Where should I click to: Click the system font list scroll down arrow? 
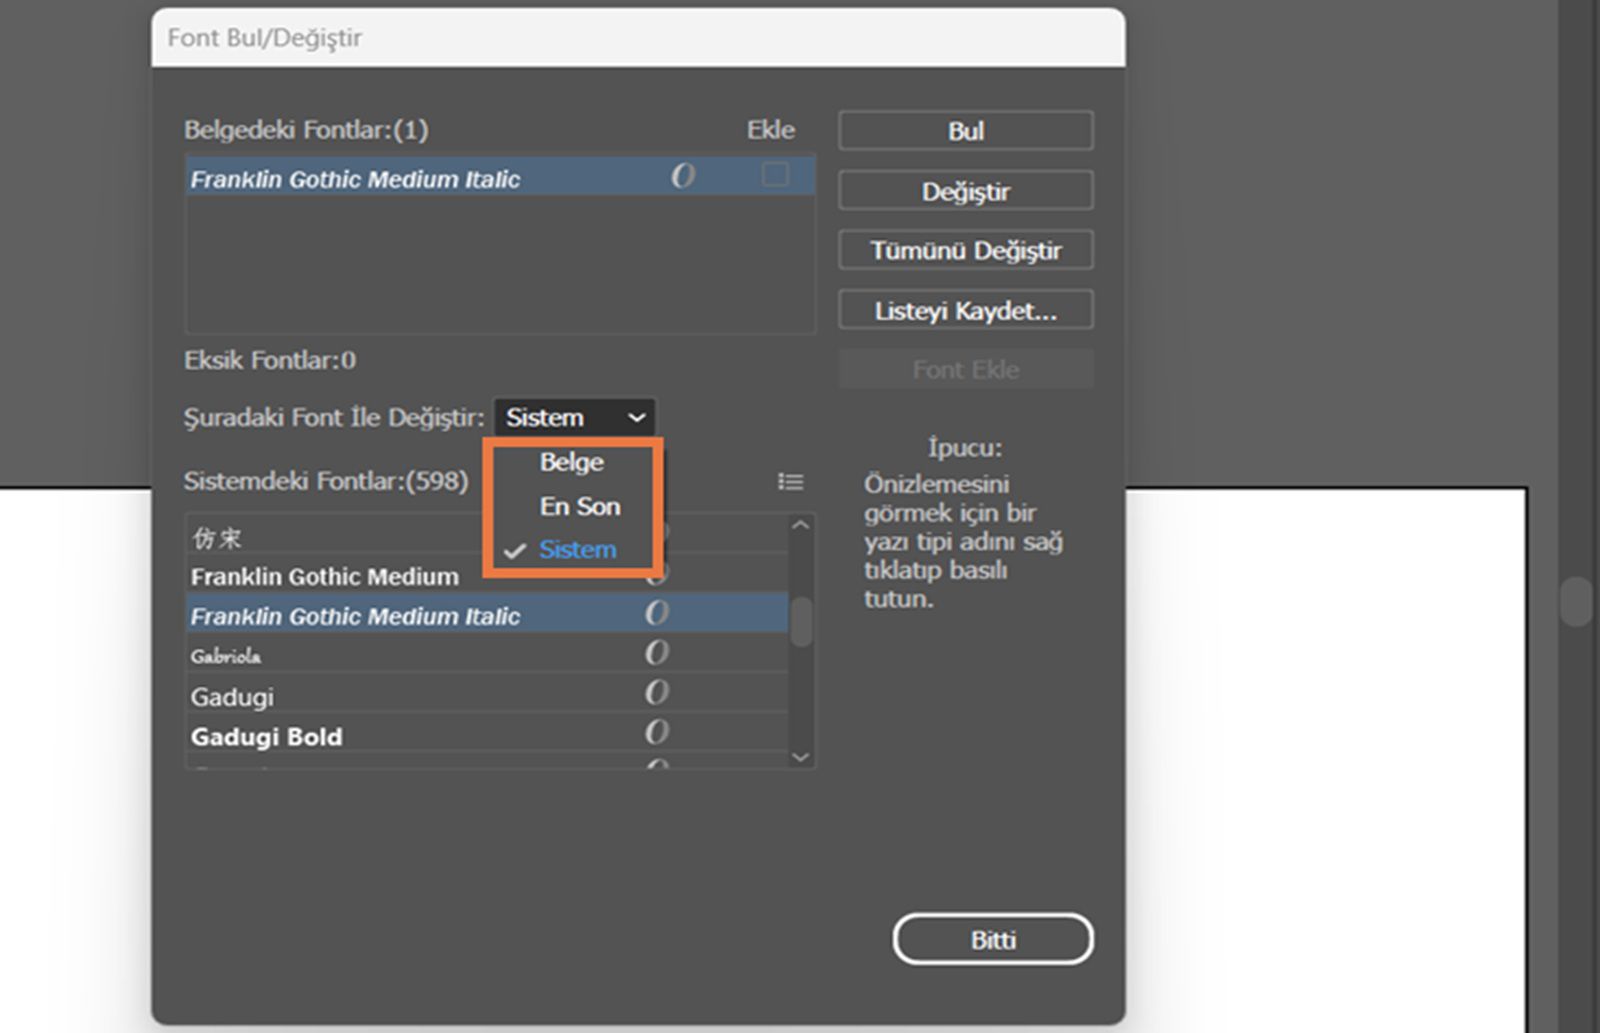point(800,757)
